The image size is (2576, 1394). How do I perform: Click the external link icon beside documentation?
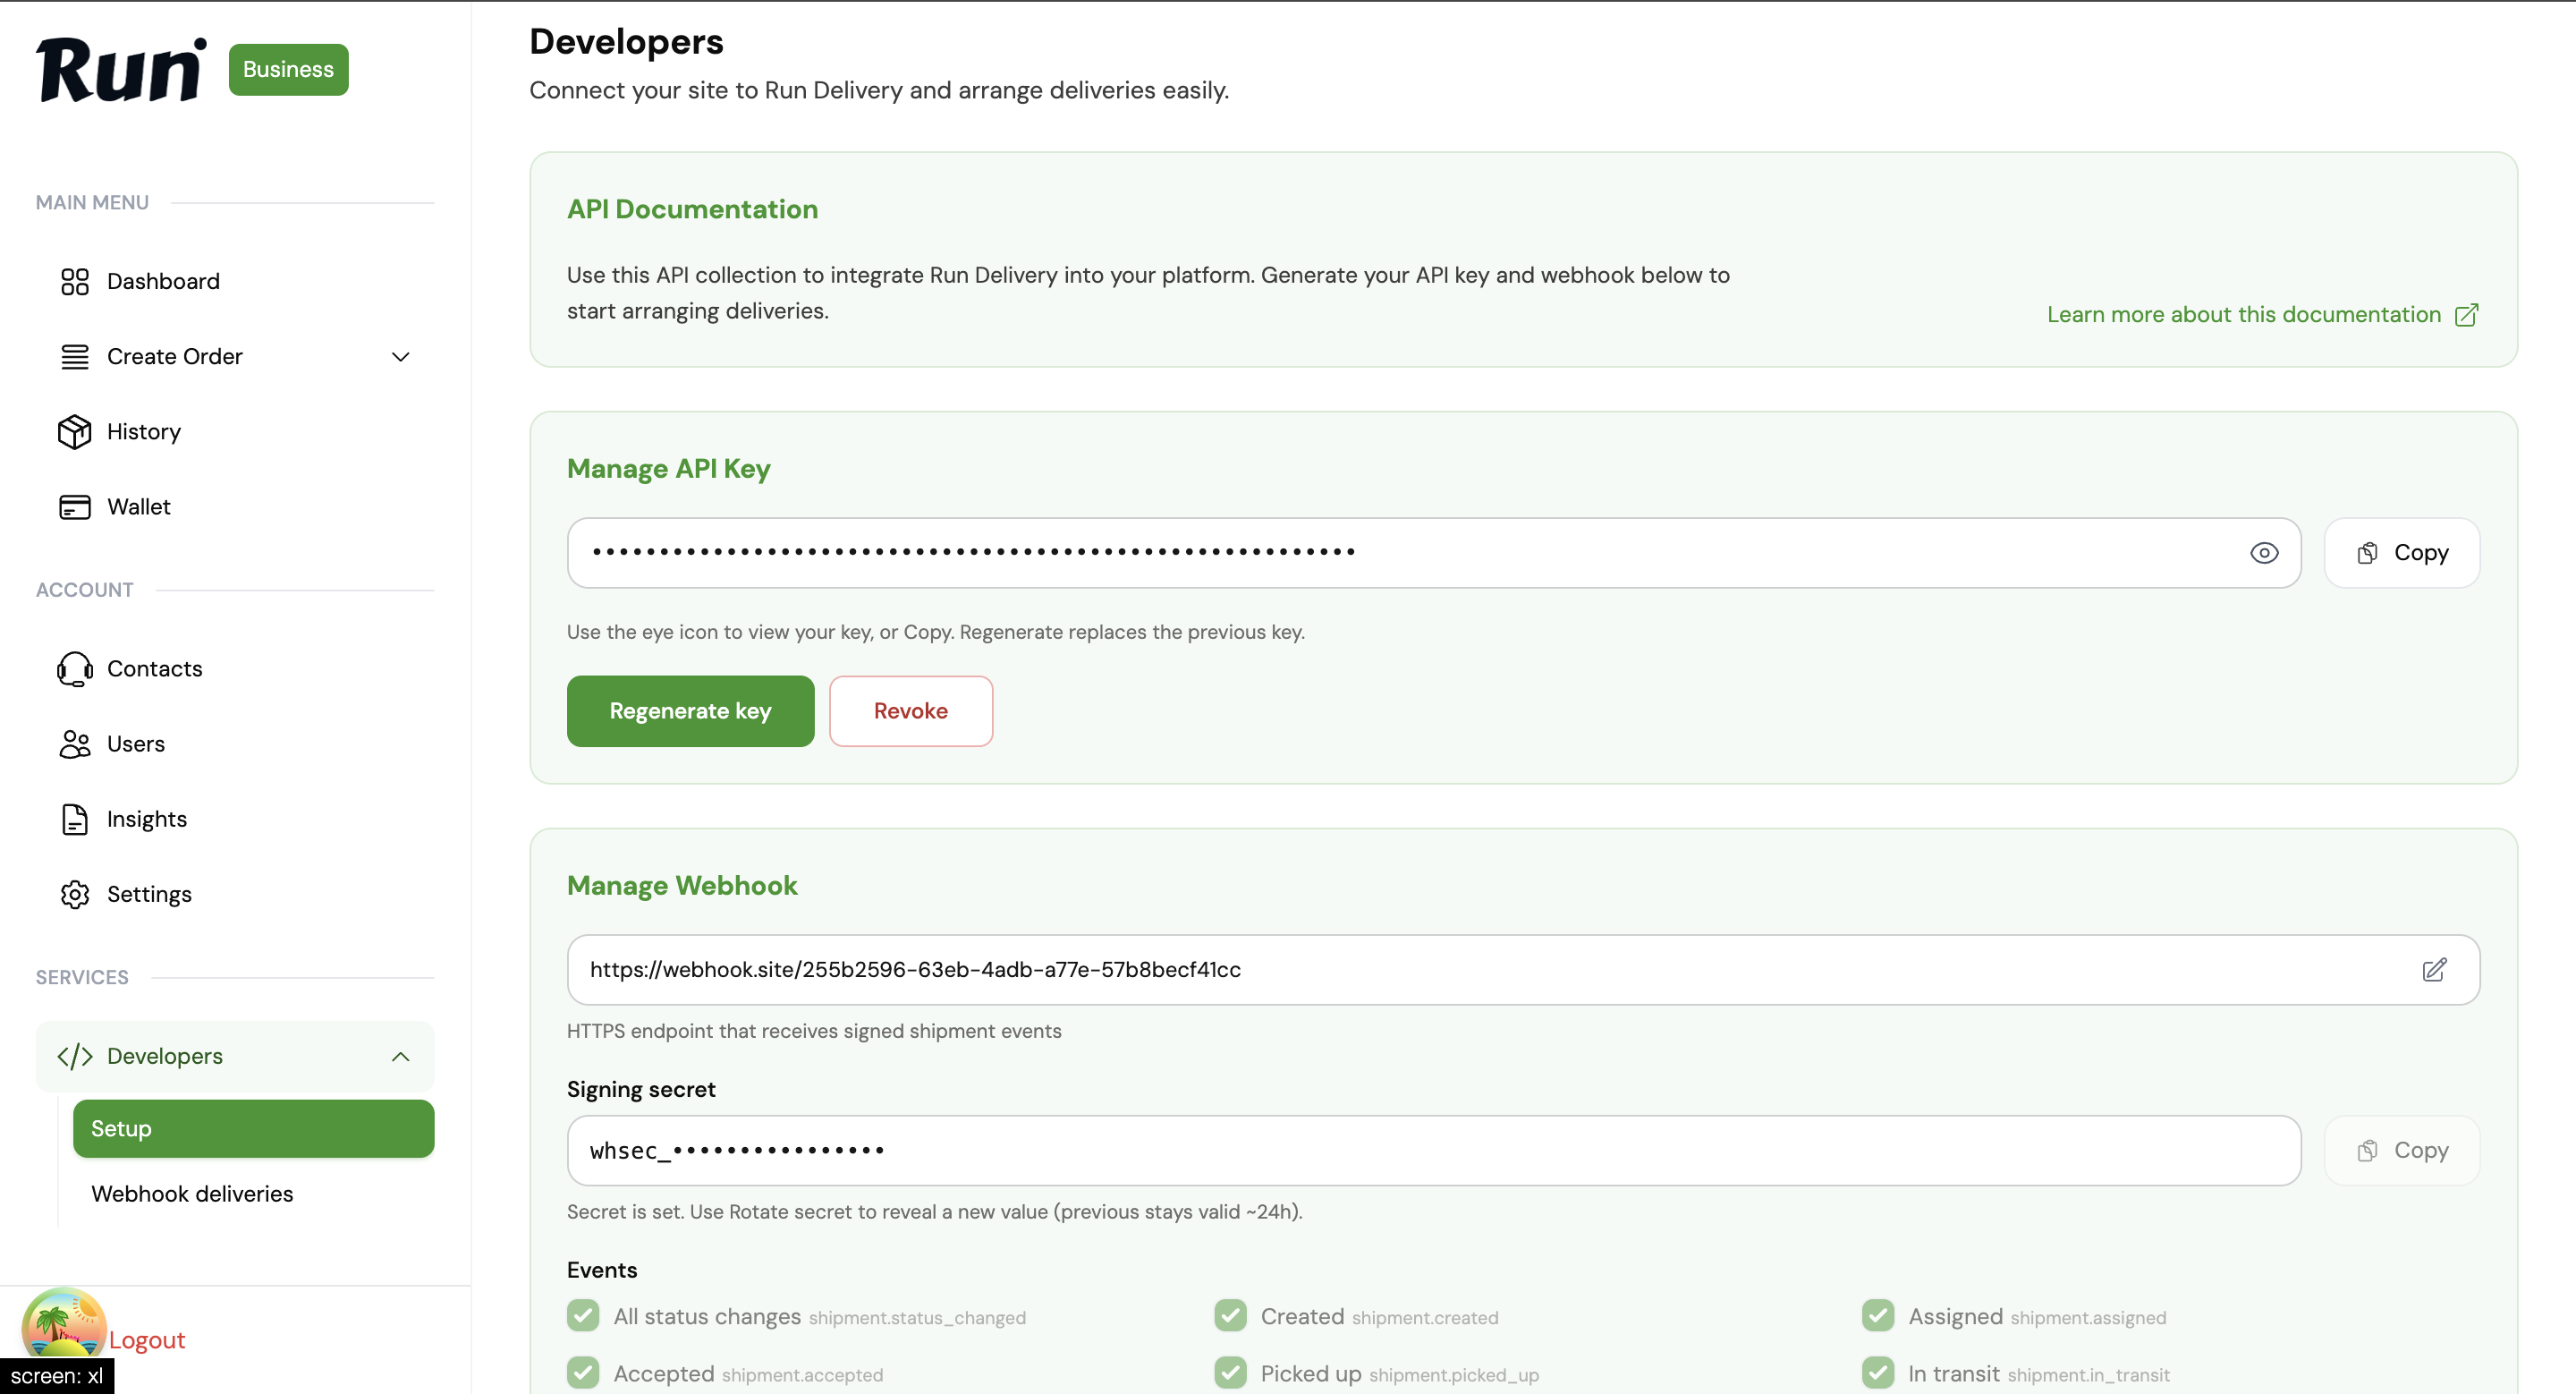(x=2466, y=315)
